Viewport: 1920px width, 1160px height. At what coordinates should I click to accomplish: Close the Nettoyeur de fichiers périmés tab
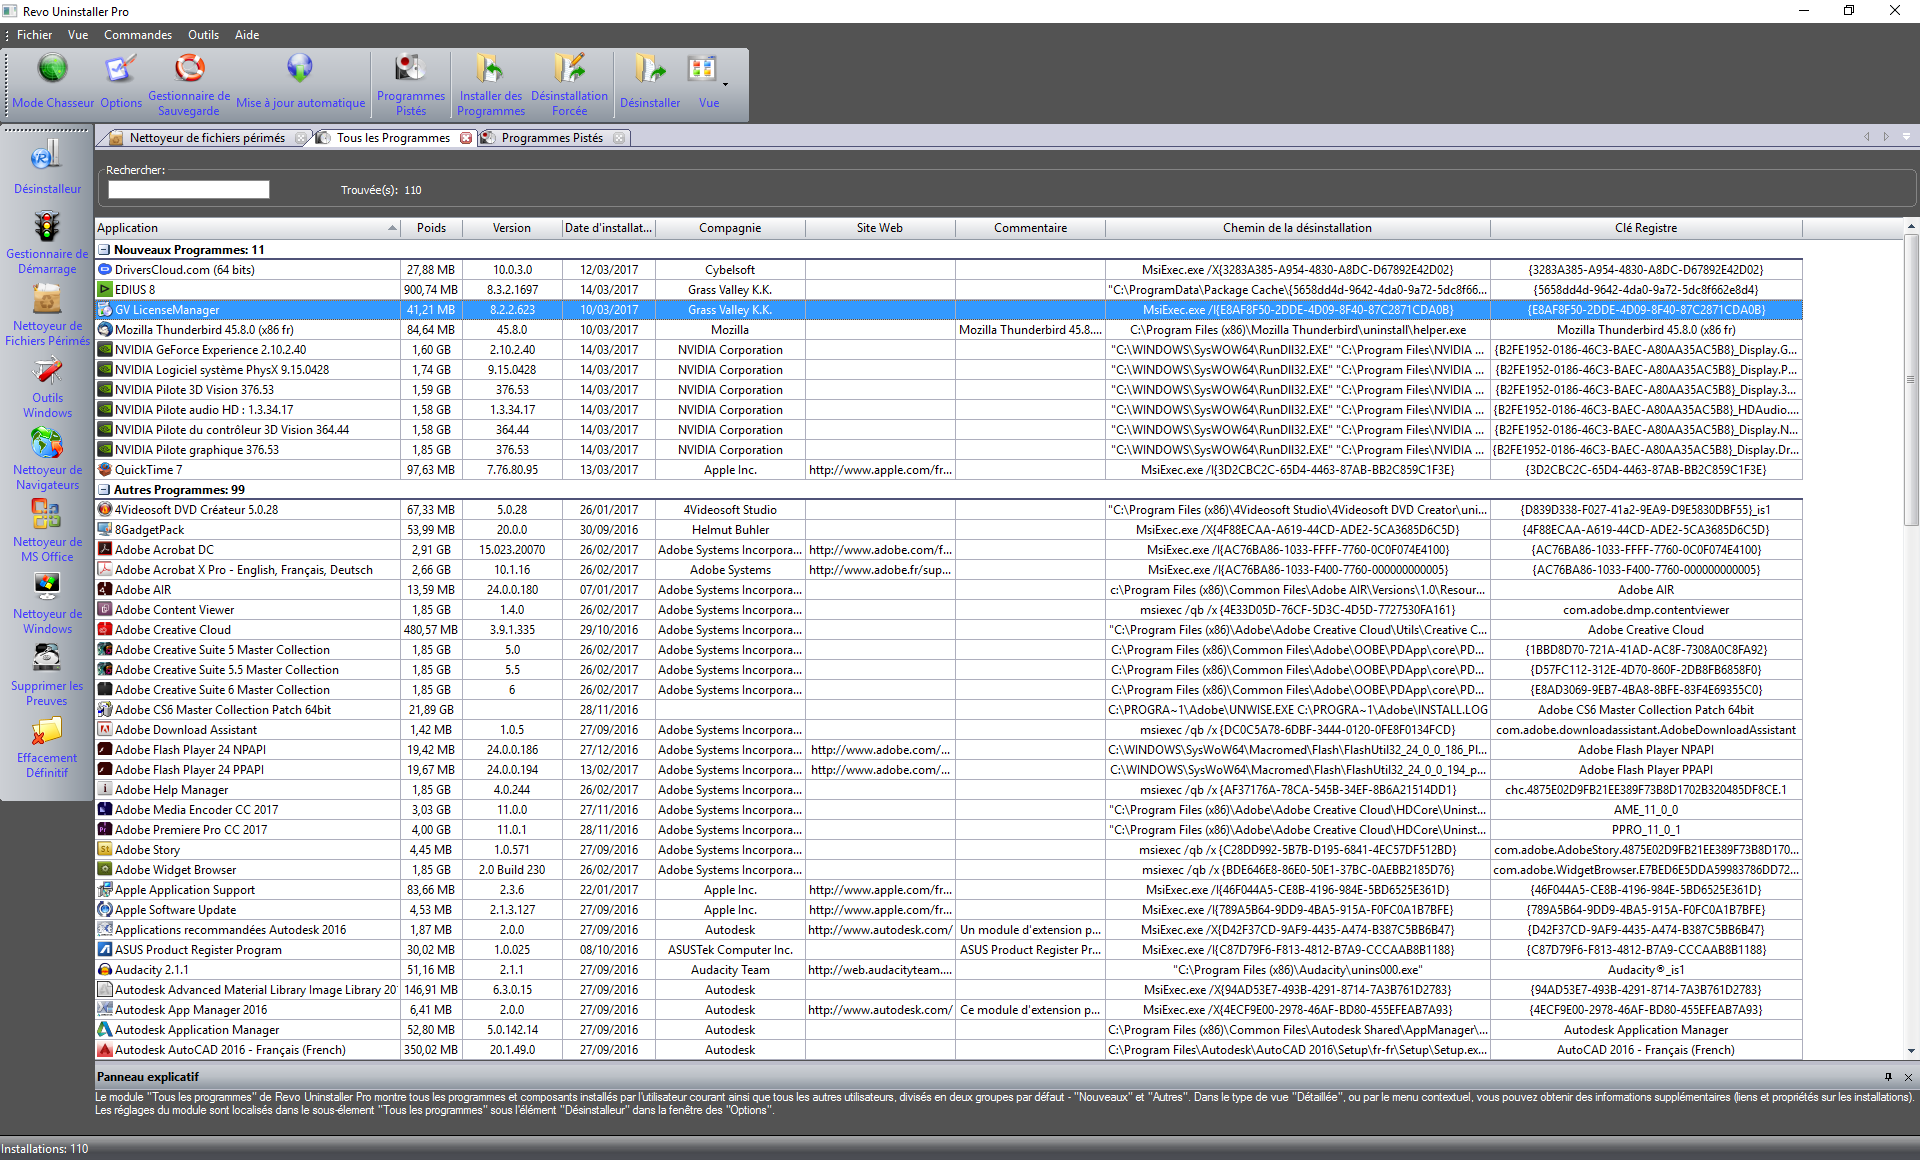coord(302,138)
